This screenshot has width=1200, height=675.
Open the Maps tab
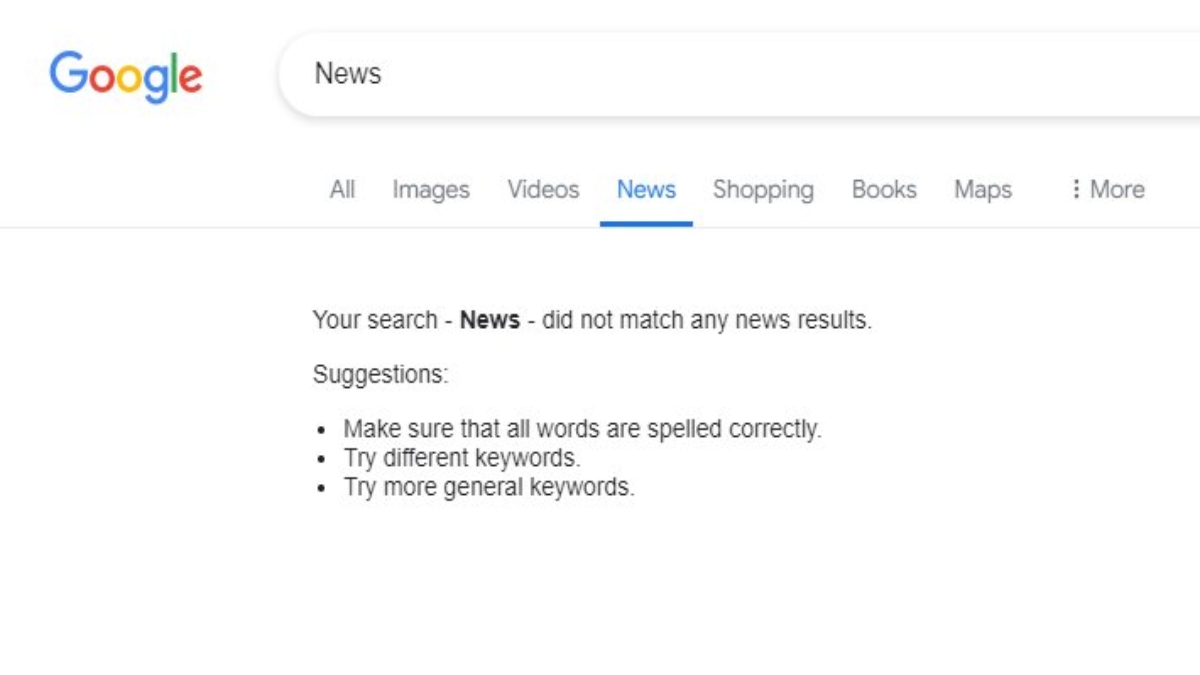pos(983,189)
